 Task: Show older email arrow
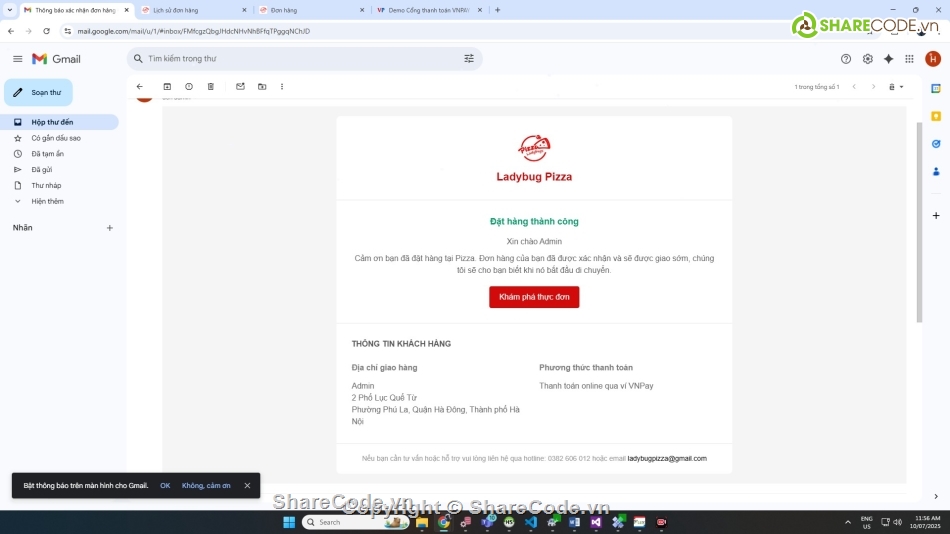pyautogui.click(x=874, y=87)
